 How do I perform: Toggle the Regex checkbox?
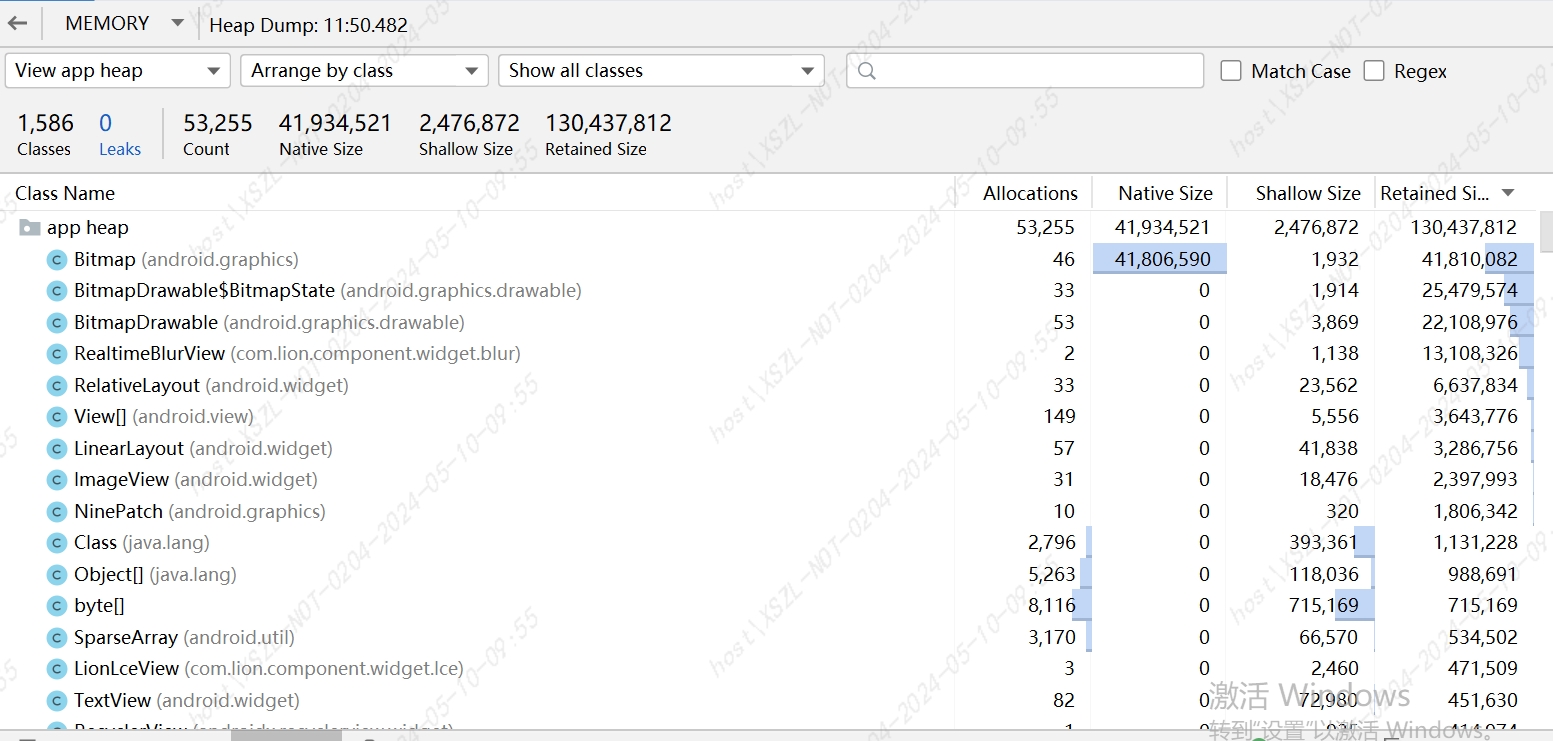point(1375,71)
